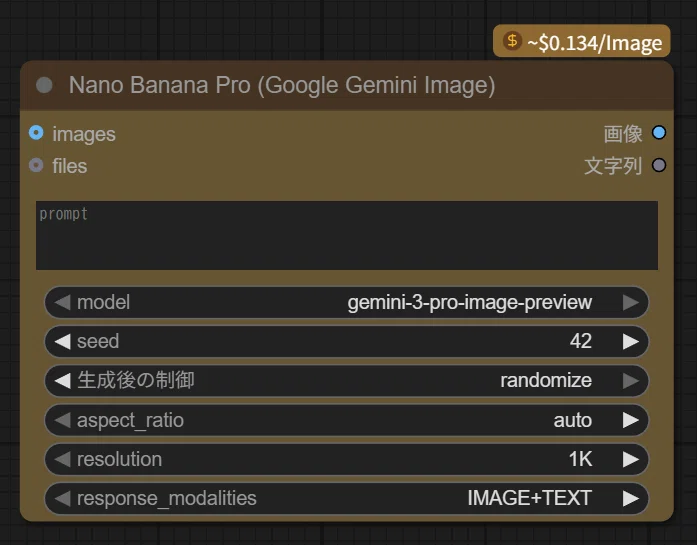Open the aspect_ratio dropdown set to auto

pyautogui.click(x=347, y=420)
